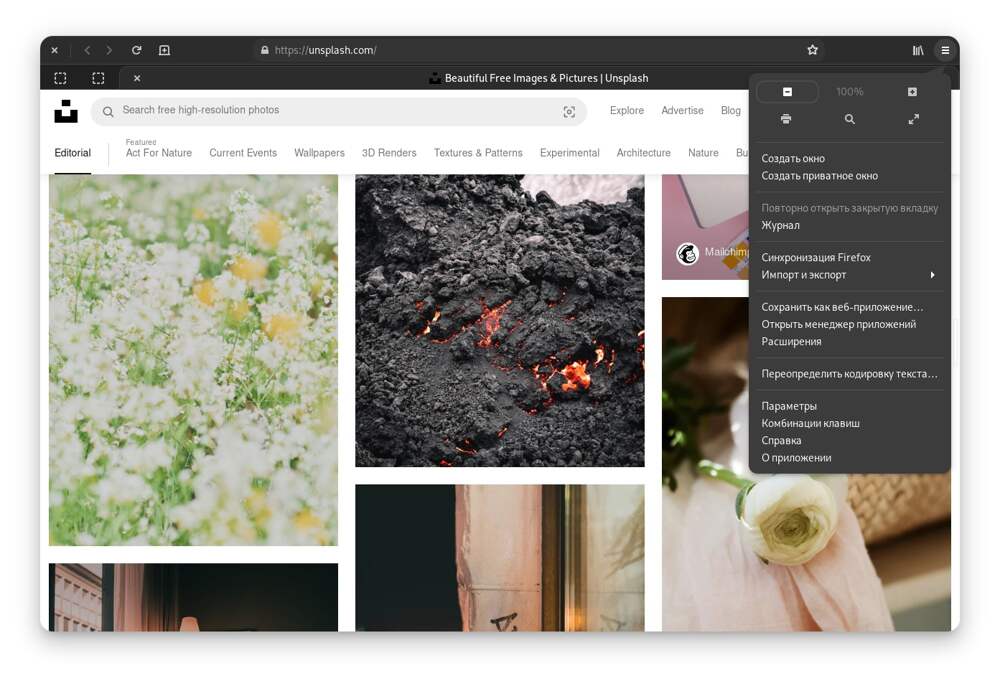Click the zoom out minus button
The image size is (1000, 676).
click(x=787, y=92)
